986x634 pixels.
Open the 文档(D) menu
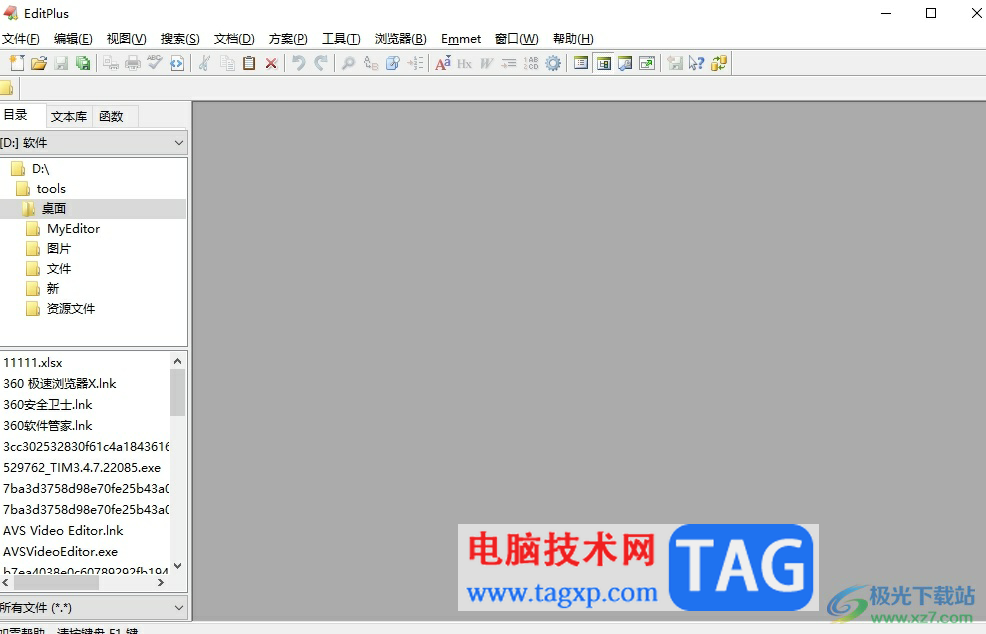coord(234,39)
